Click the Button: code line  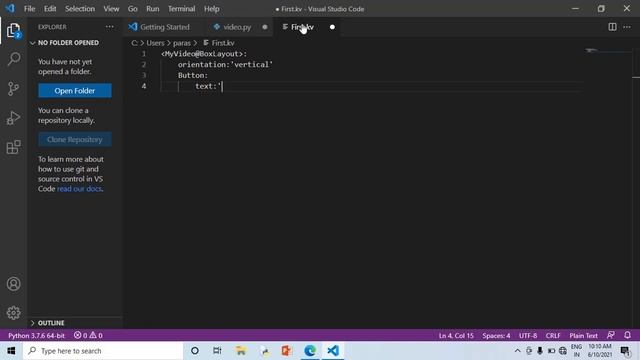pyautogui.click(x=193, y=76)
